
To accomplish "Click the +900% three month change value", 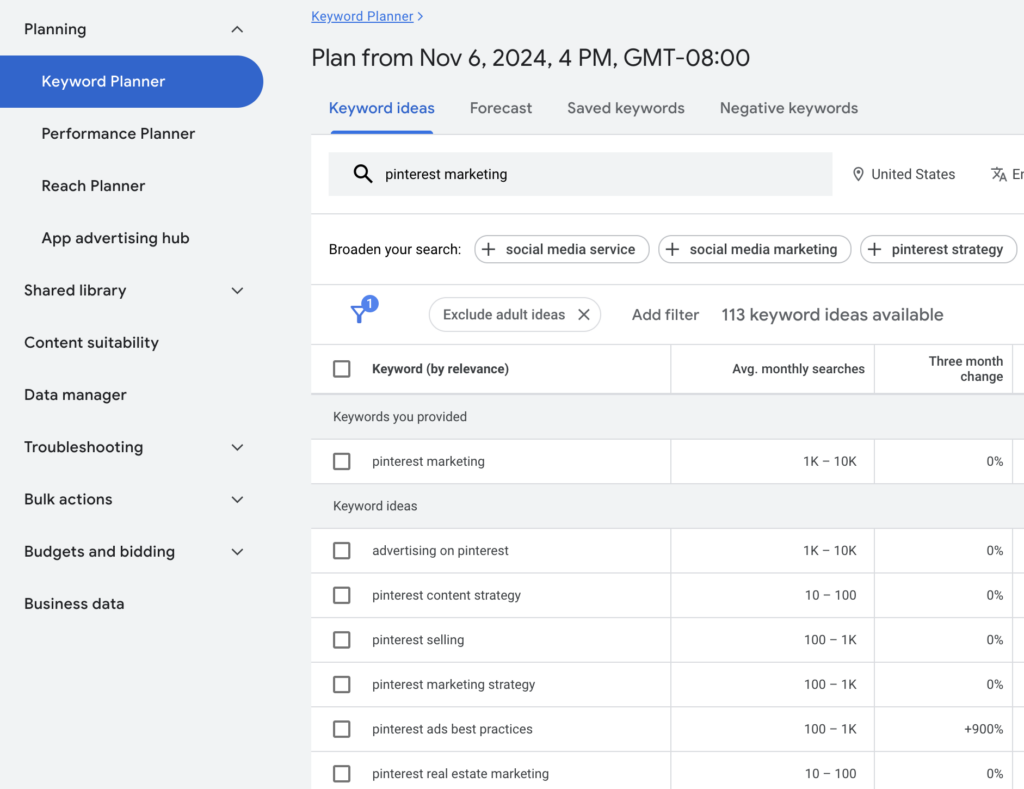I will (x=984, y=730).
